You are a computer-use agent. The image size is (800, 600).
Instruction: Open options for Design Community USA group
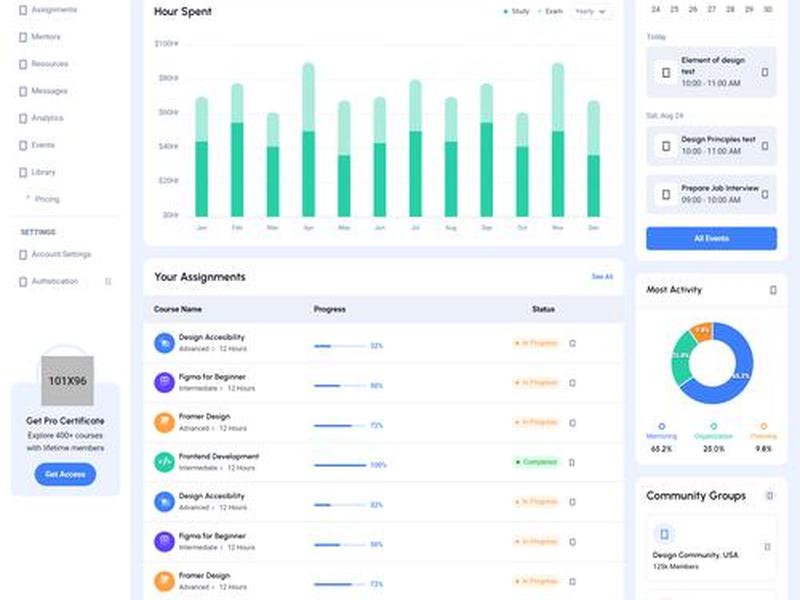767,547
